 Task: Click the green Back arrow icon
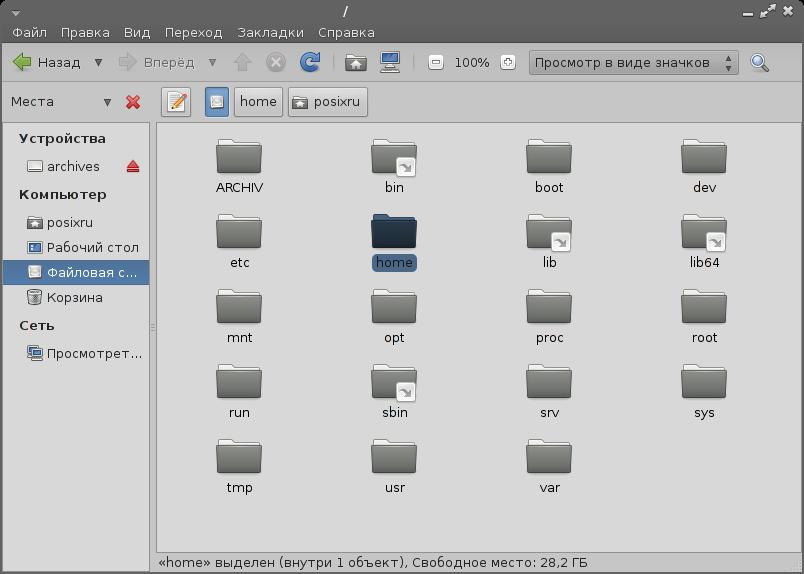22,62
